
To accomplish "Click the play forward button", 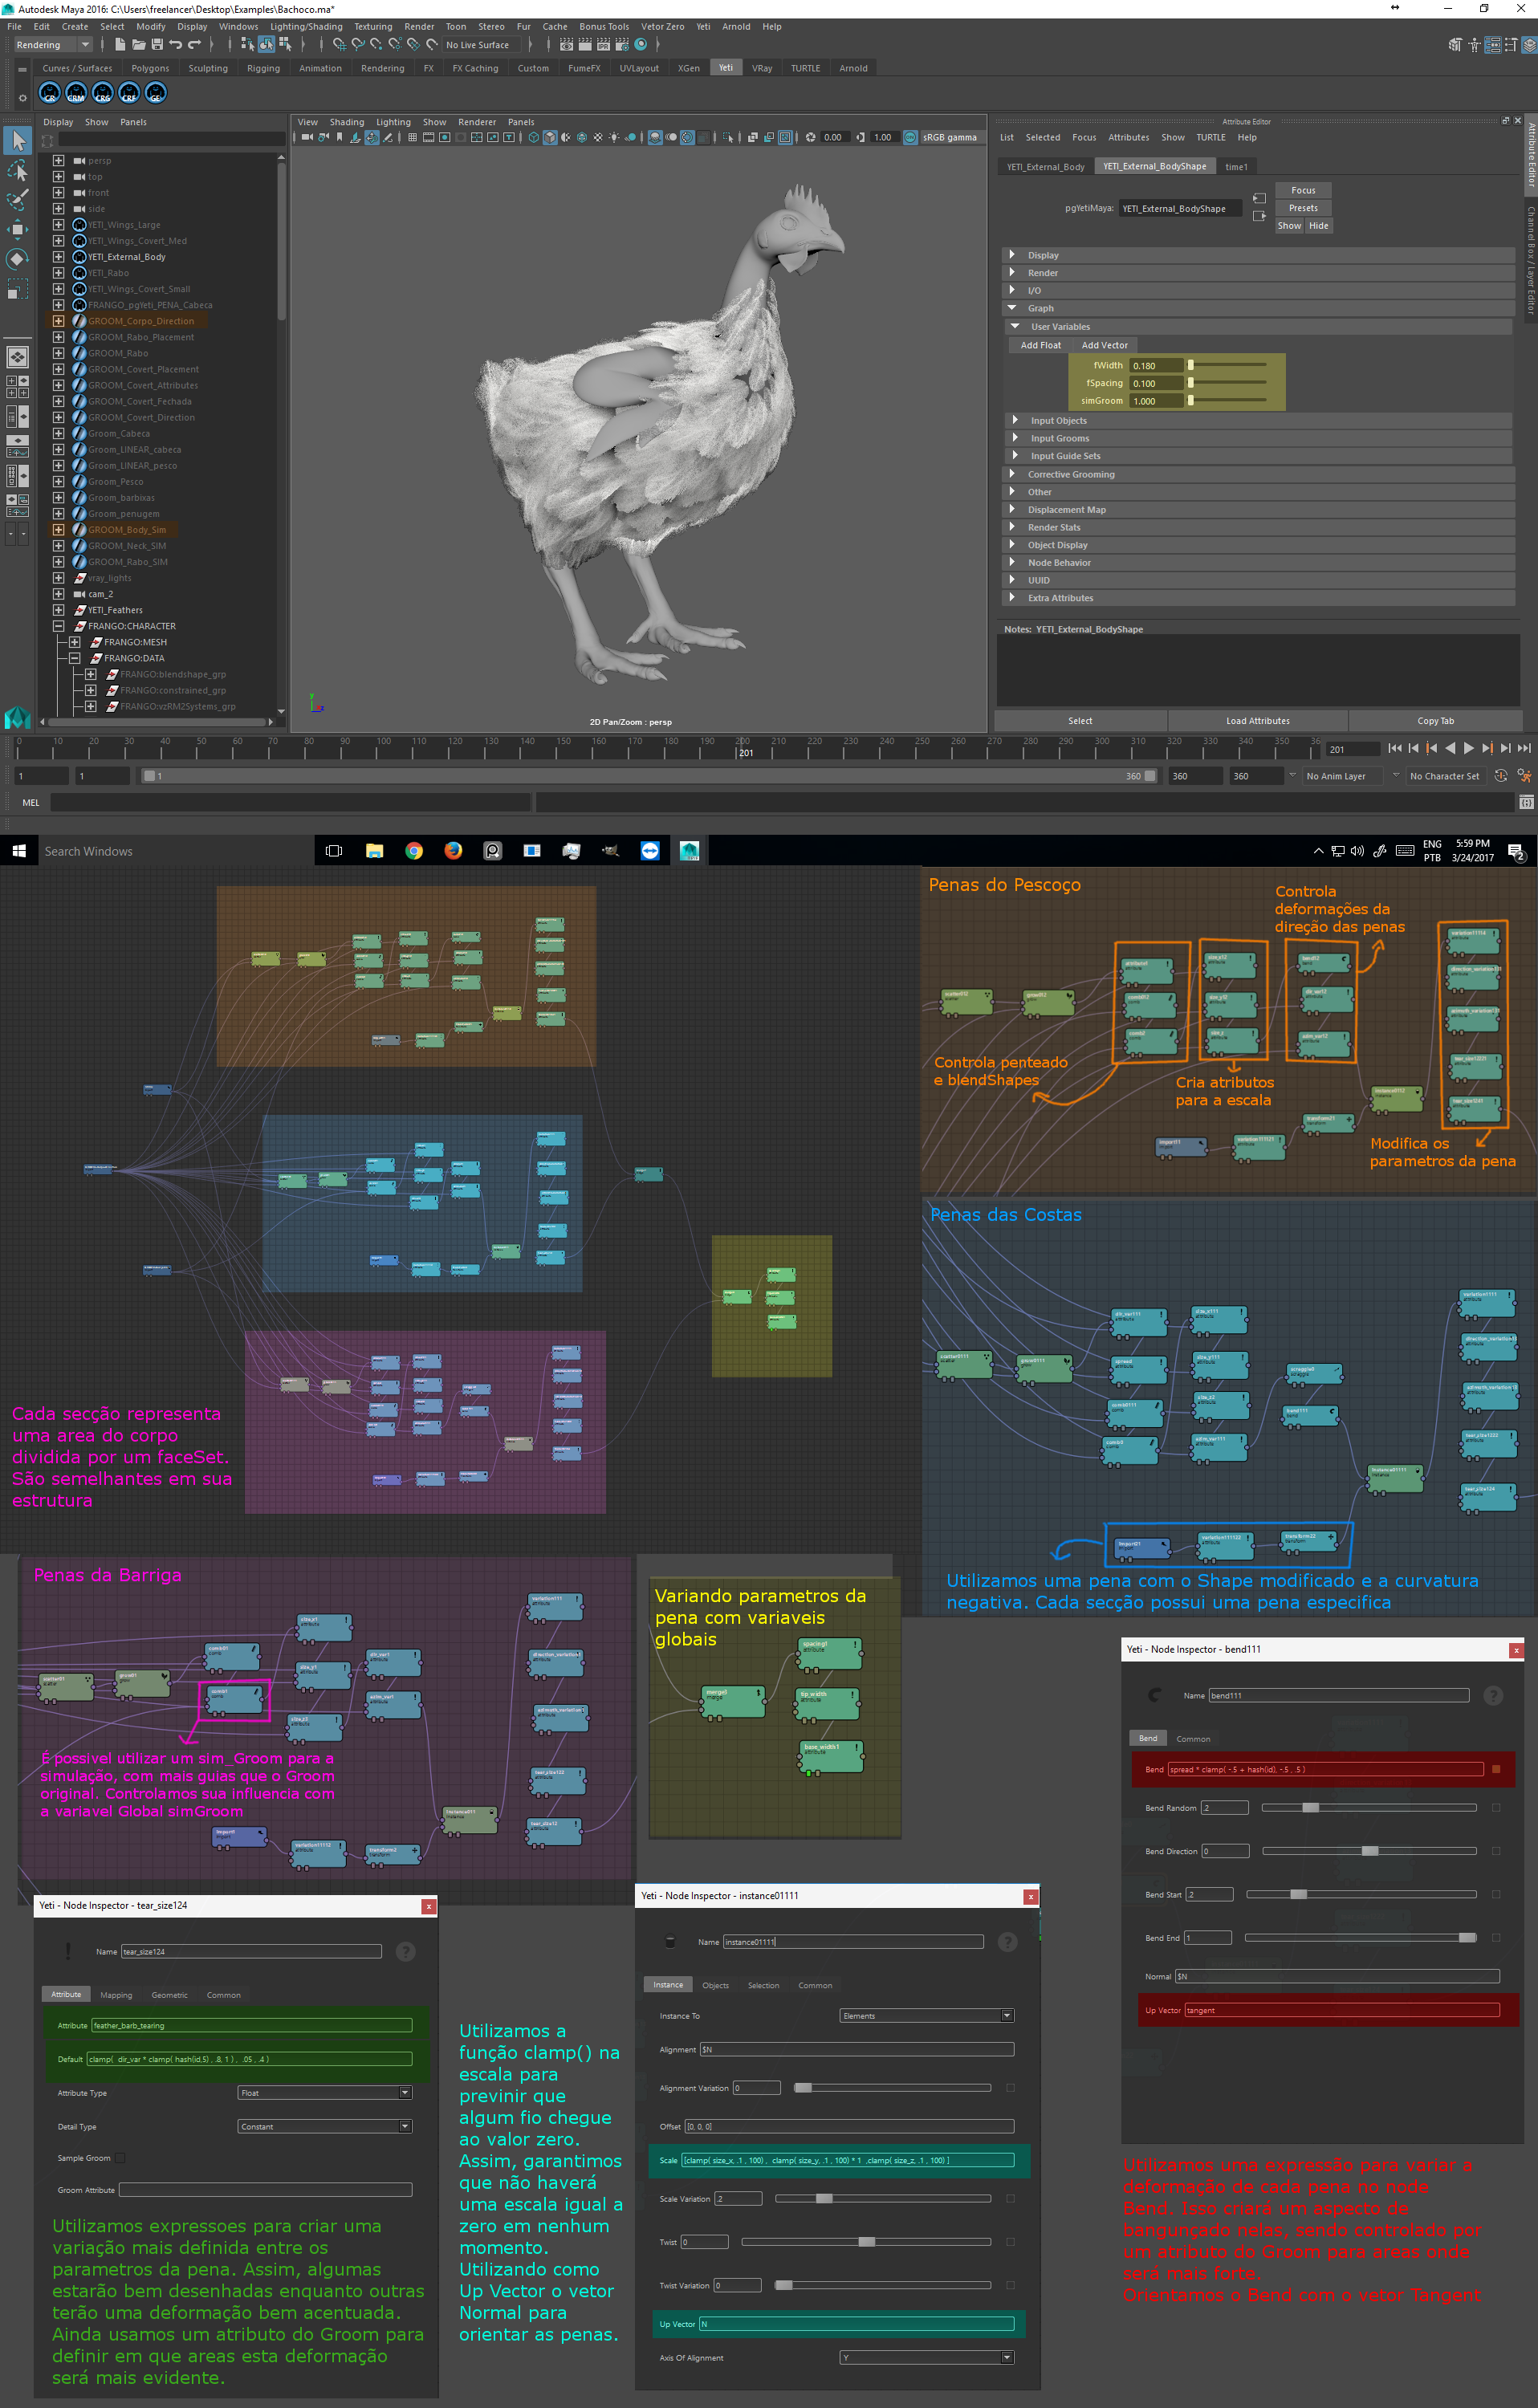I will point(1468,749).
